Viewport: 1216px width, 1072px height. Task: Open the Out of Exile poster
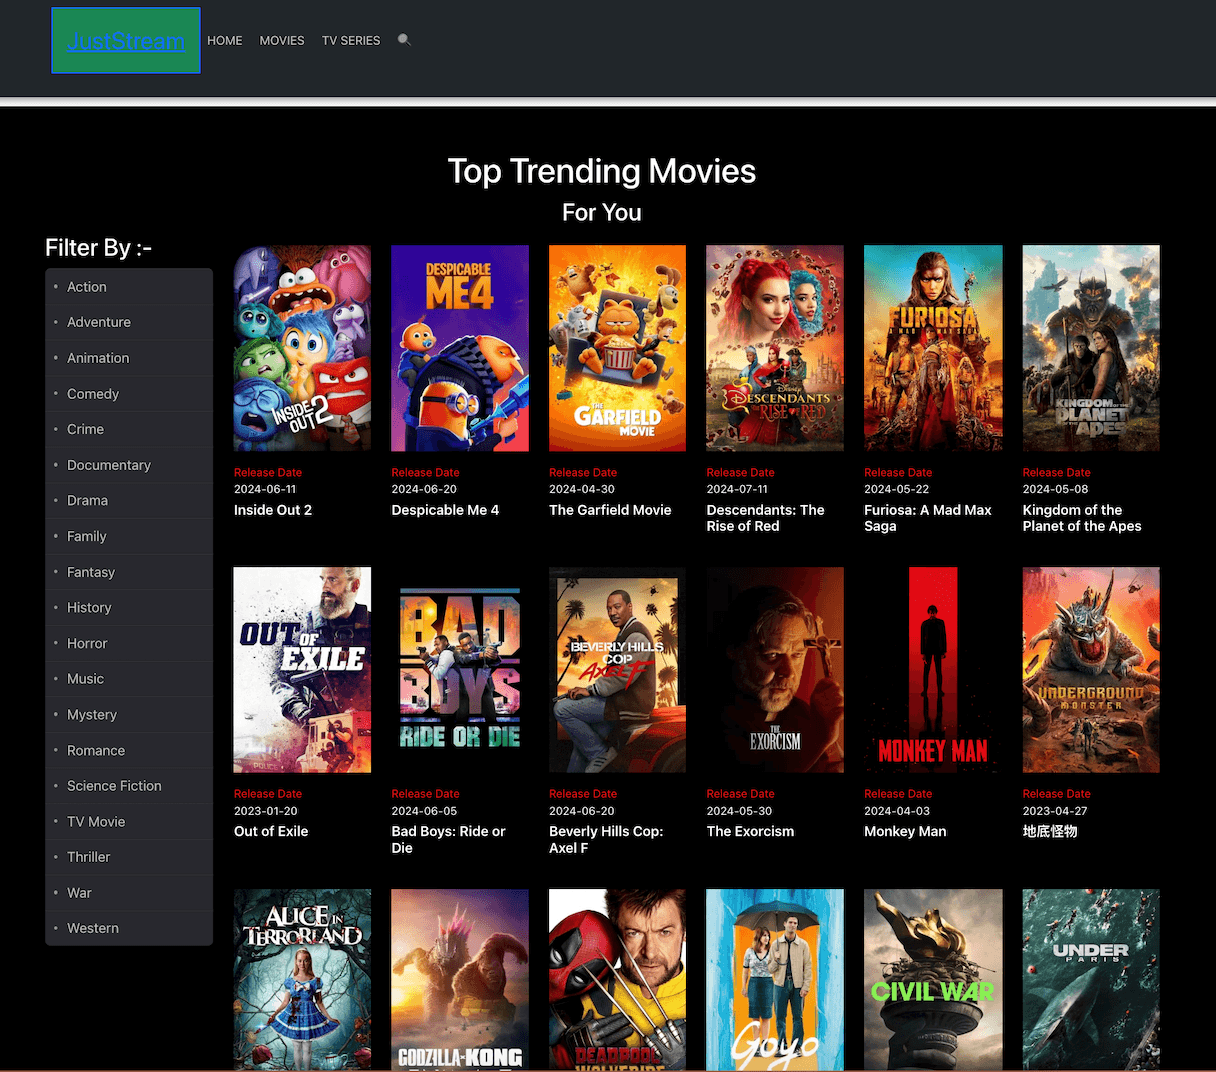(302, 670)
